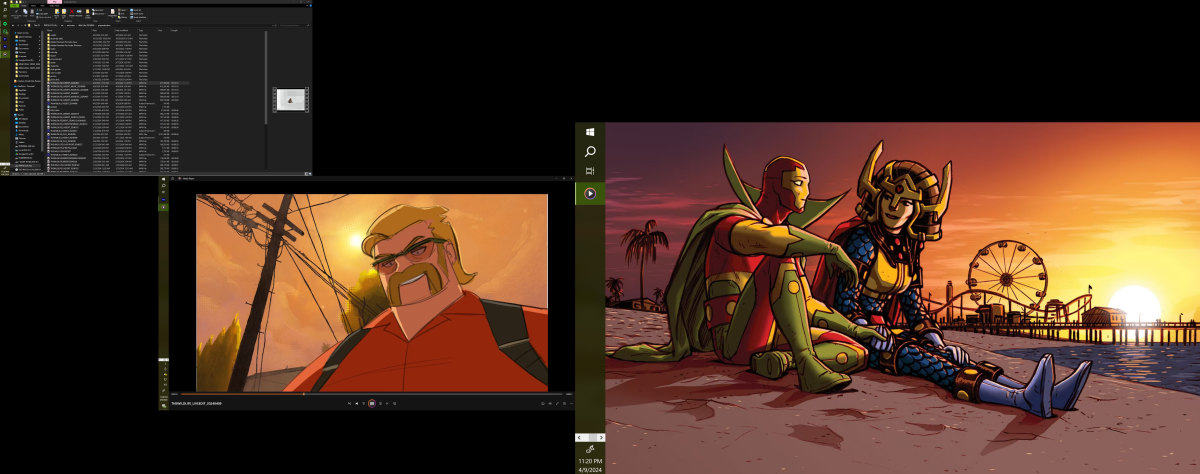Click Pin to Quick access in Explorer ribbon
The image size is (1200, 474).
pos(16,12)
